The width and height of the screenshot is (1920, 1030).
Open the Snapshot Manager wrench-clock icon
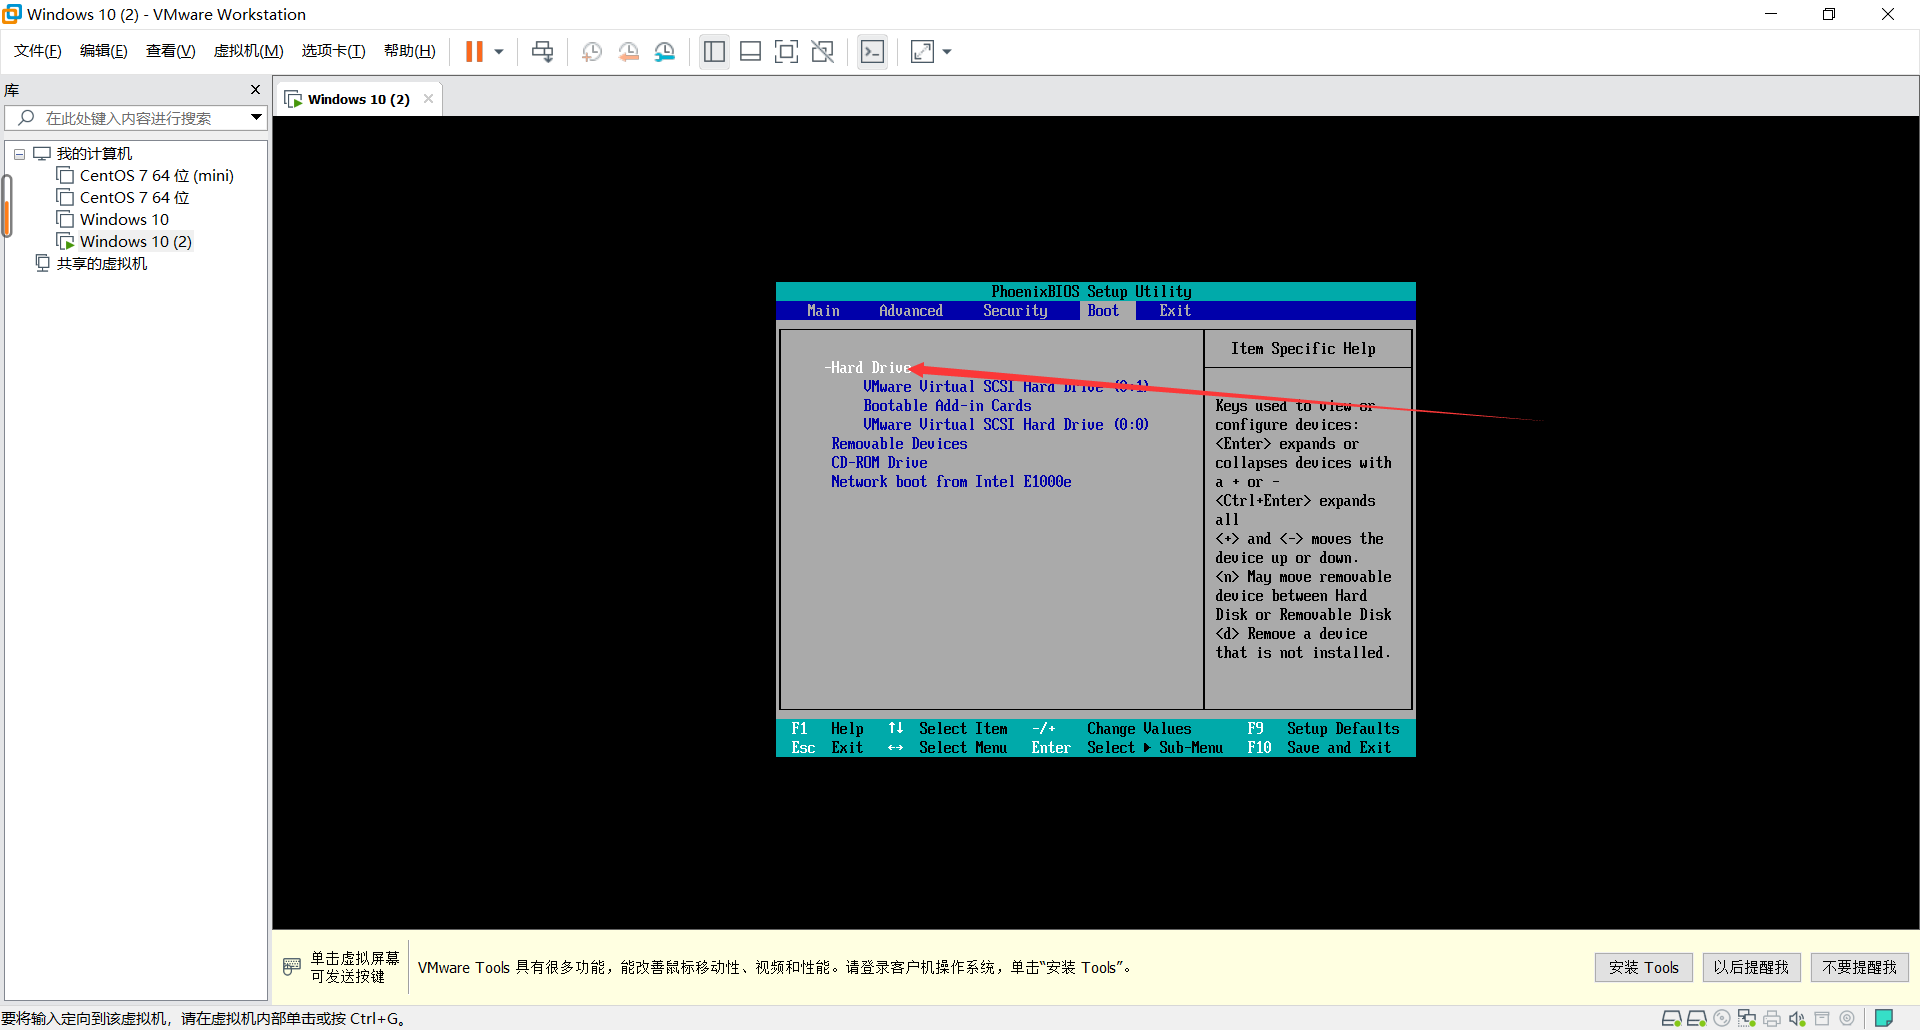point(665,52)
